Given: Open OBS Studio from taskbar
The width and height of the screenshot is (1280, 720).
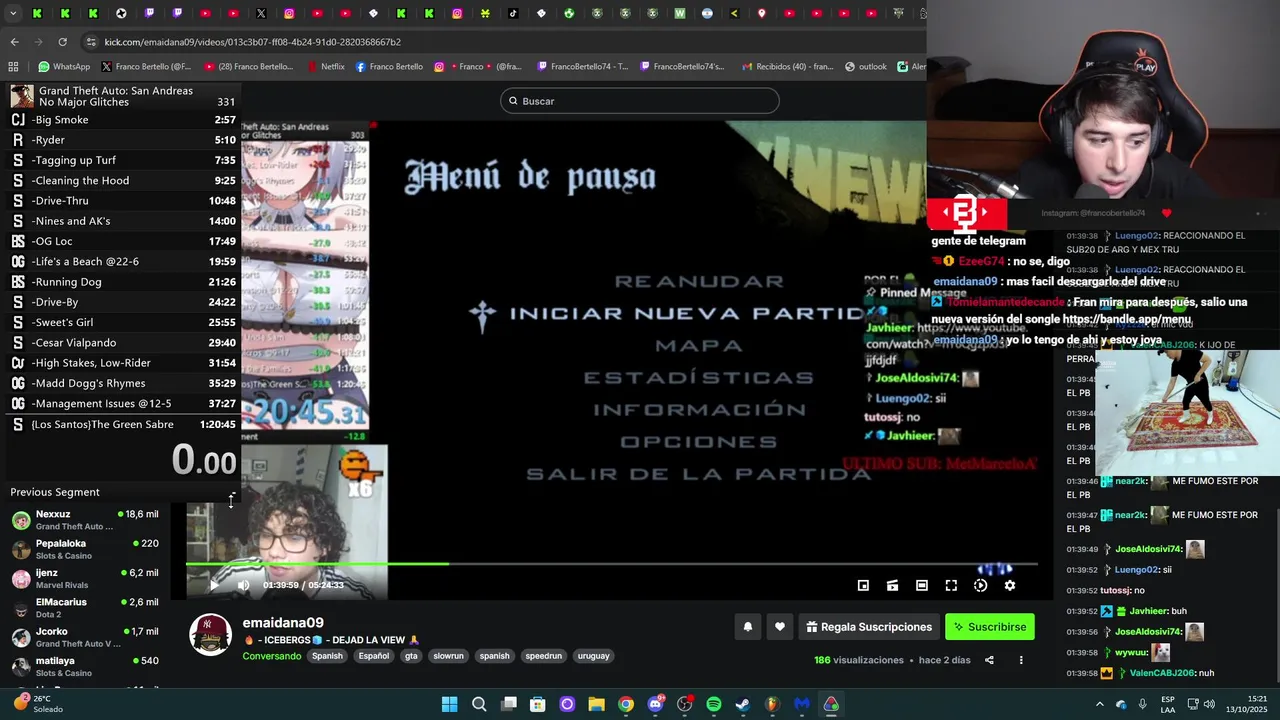Looking at the screenshot, I should [x=684, y=704].
